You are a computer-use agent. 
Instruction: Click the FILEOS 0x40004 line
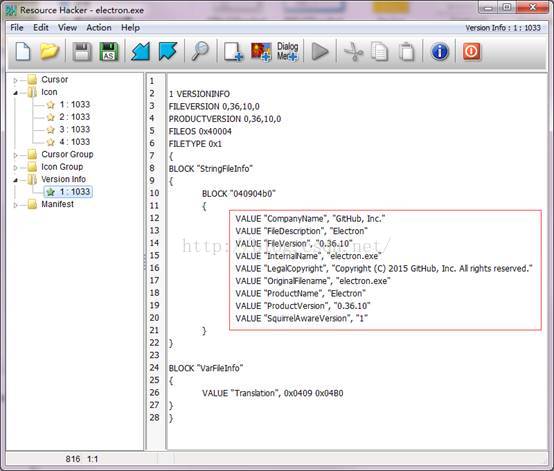click(x=200, y=131)
